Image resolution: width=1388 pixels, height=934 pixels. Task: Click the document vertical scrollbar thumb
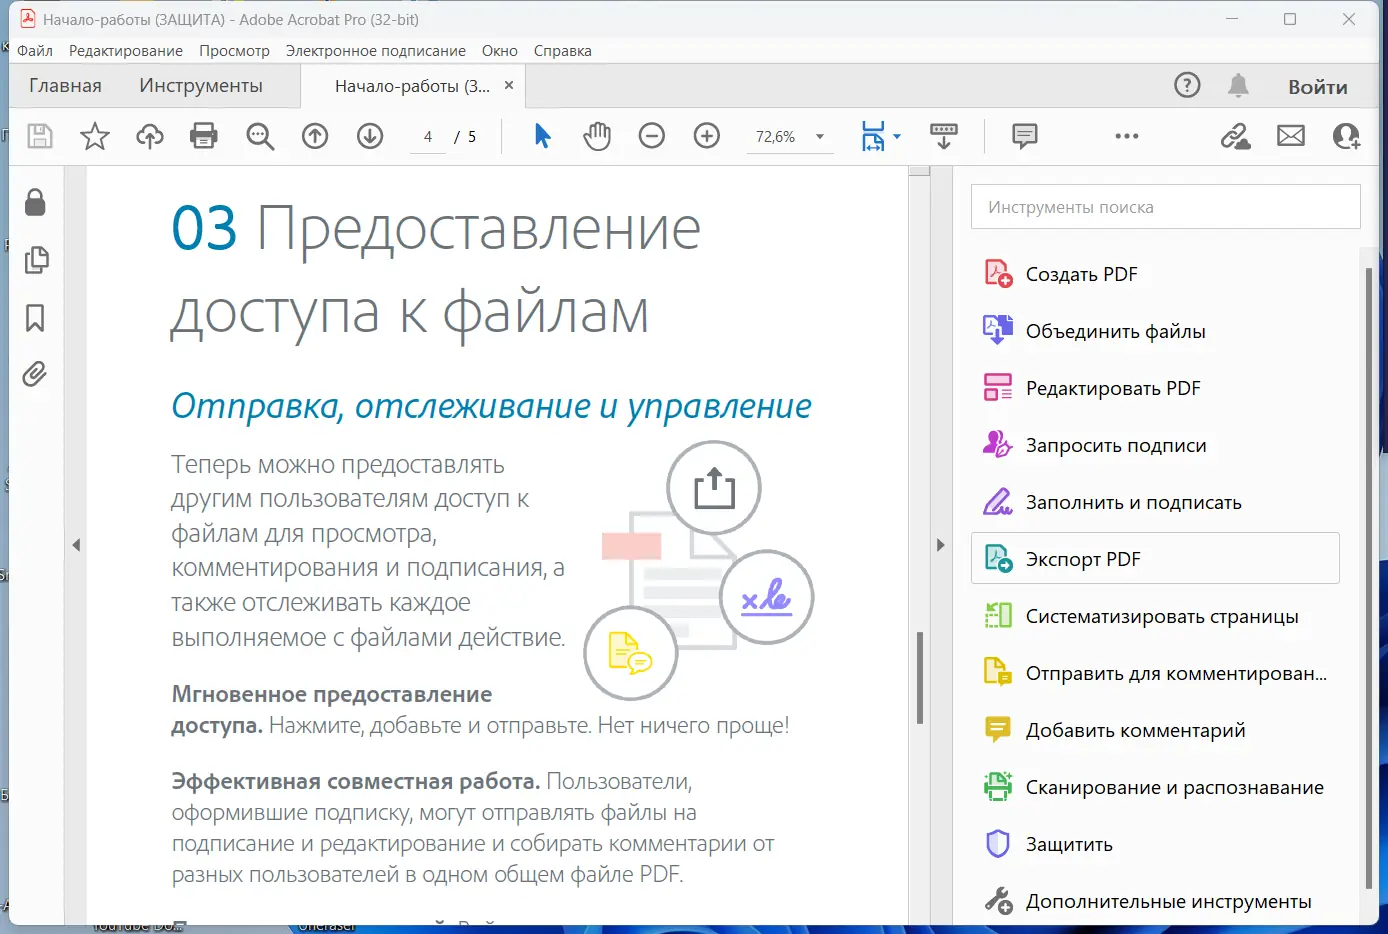(920, 677)
